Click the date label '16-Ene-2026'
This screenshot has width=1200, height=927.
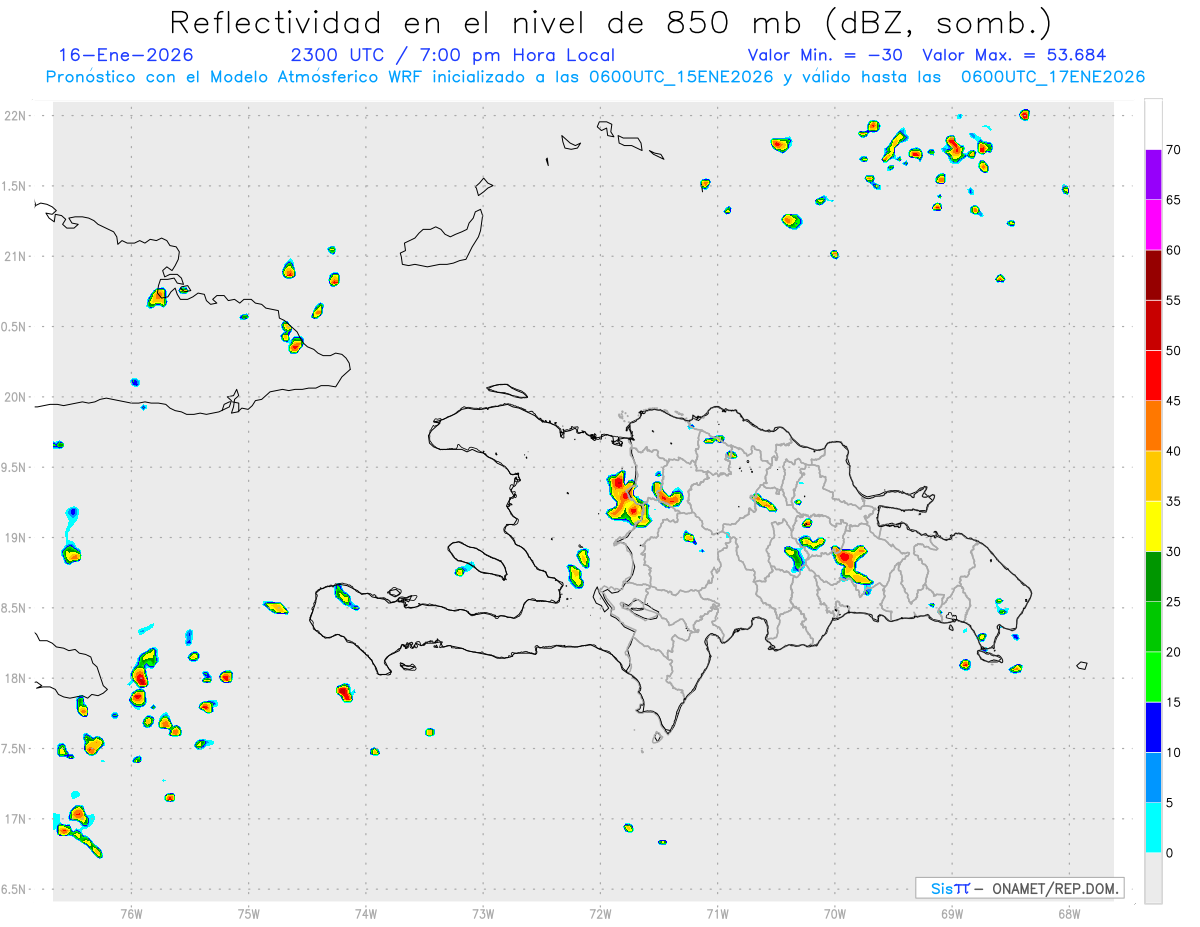click(126, 55)
